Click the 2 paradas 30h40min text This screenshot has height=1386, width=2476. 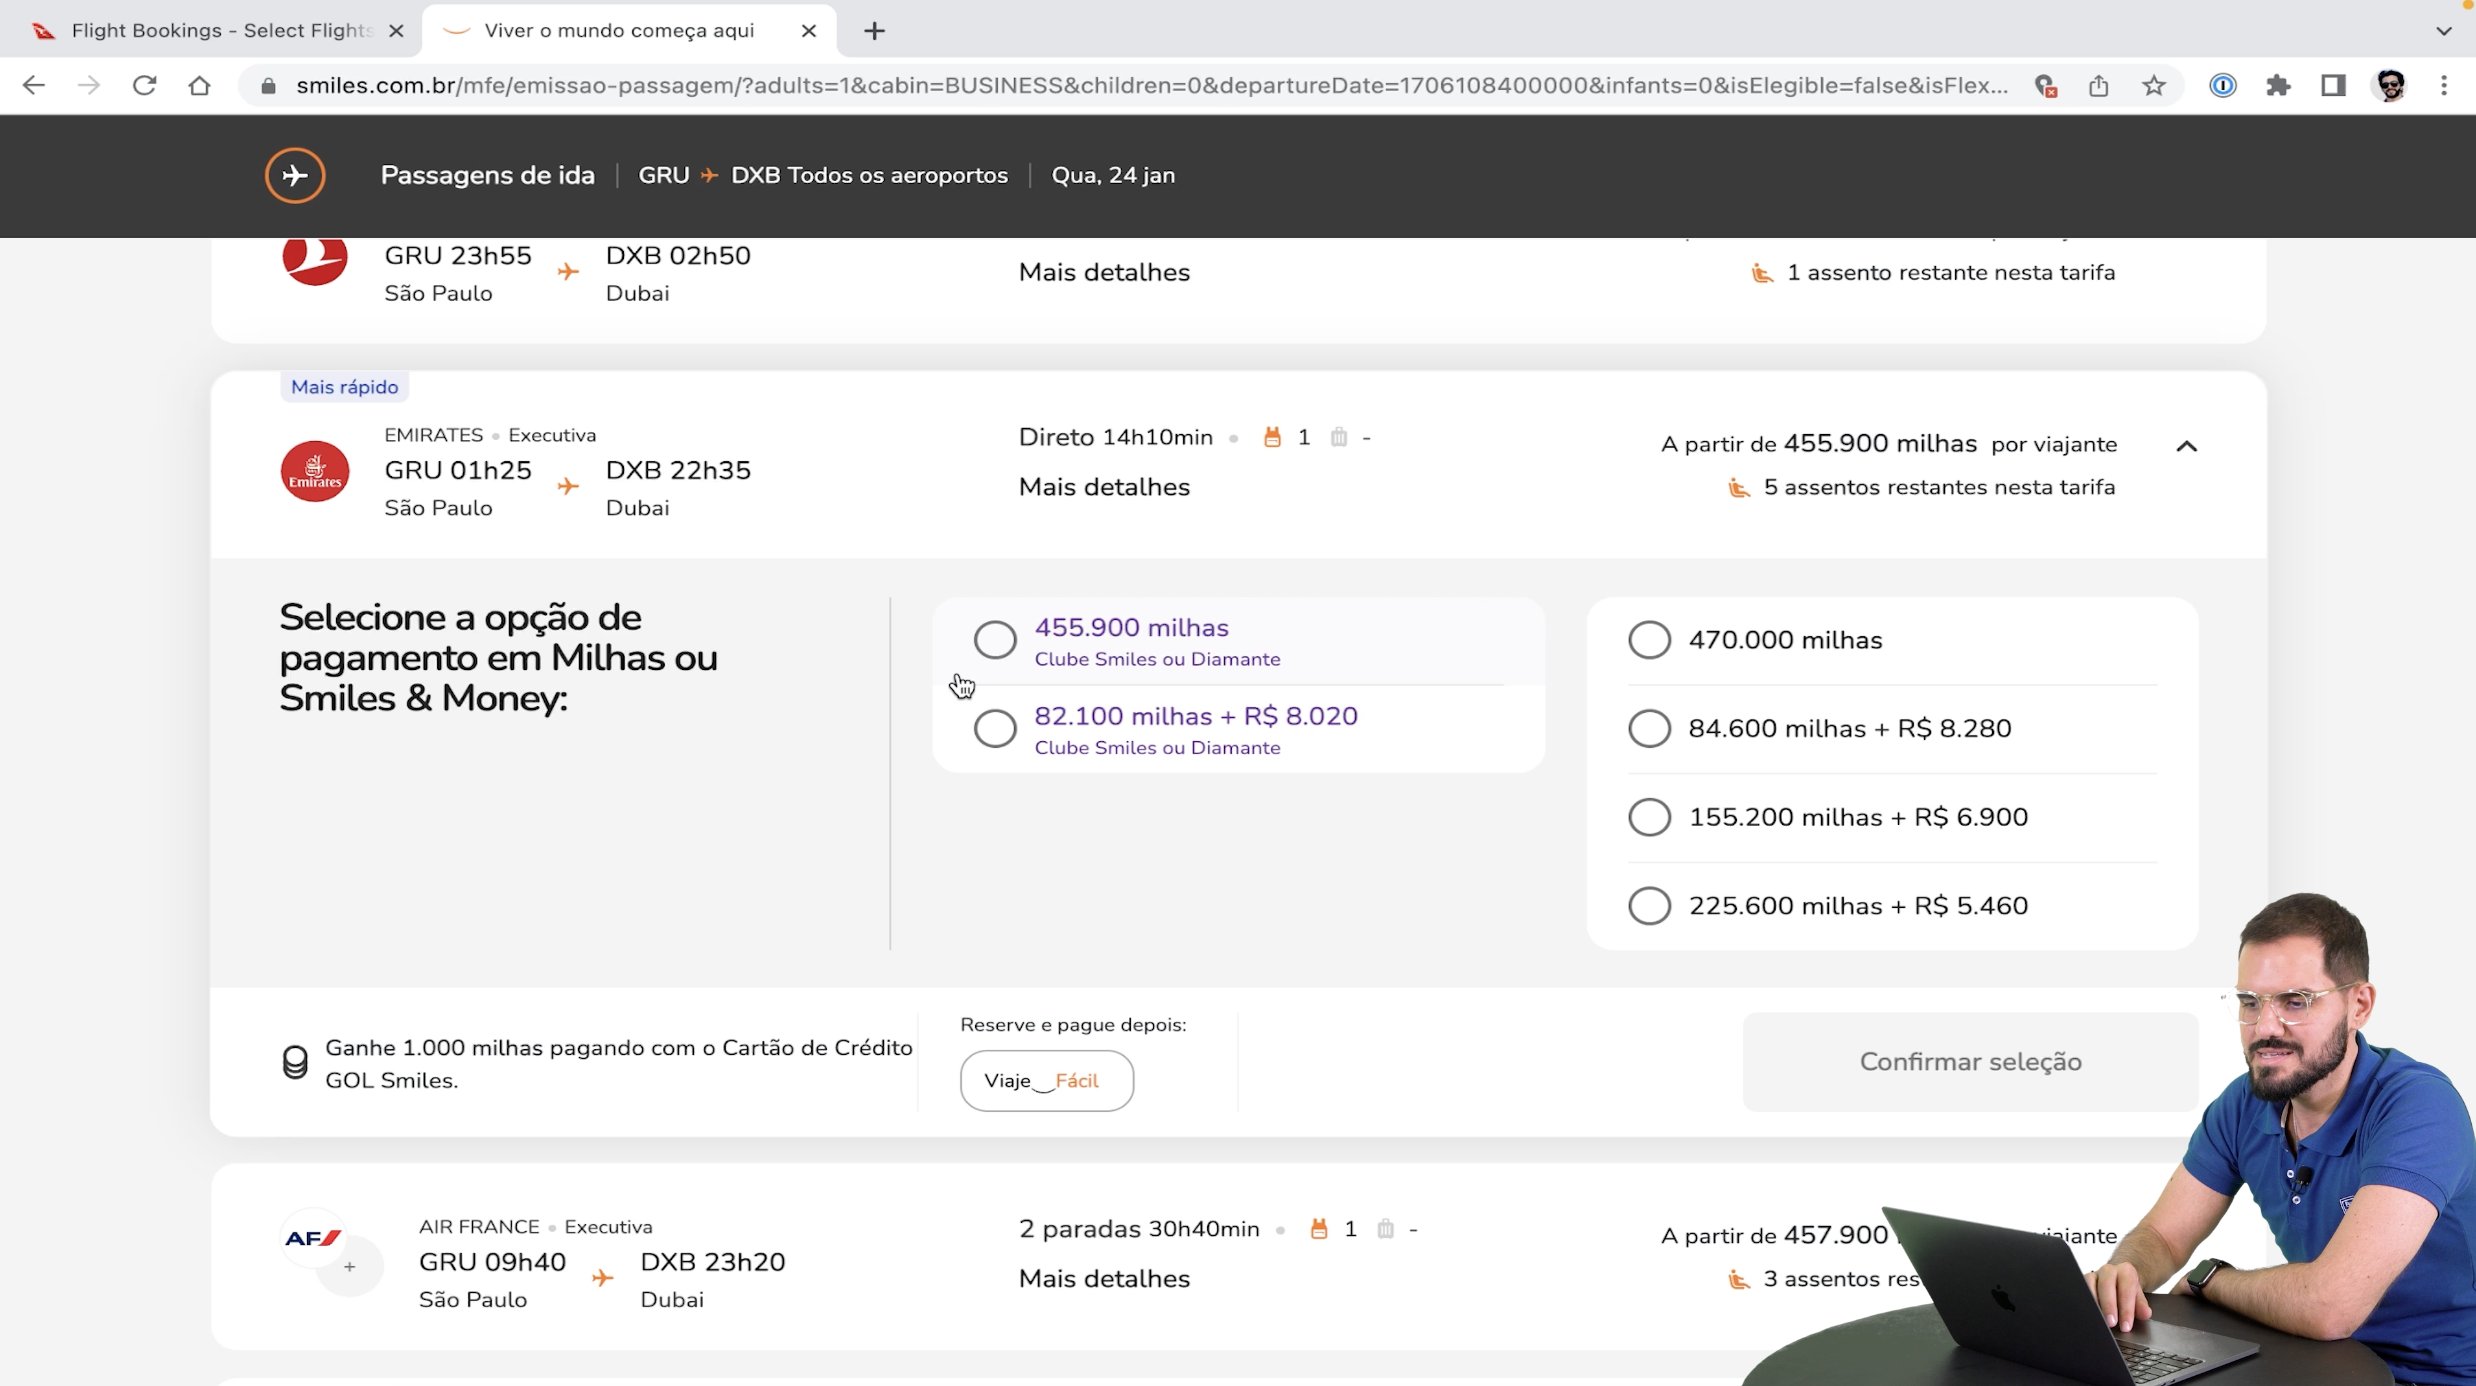(x=1139, y=1229)
